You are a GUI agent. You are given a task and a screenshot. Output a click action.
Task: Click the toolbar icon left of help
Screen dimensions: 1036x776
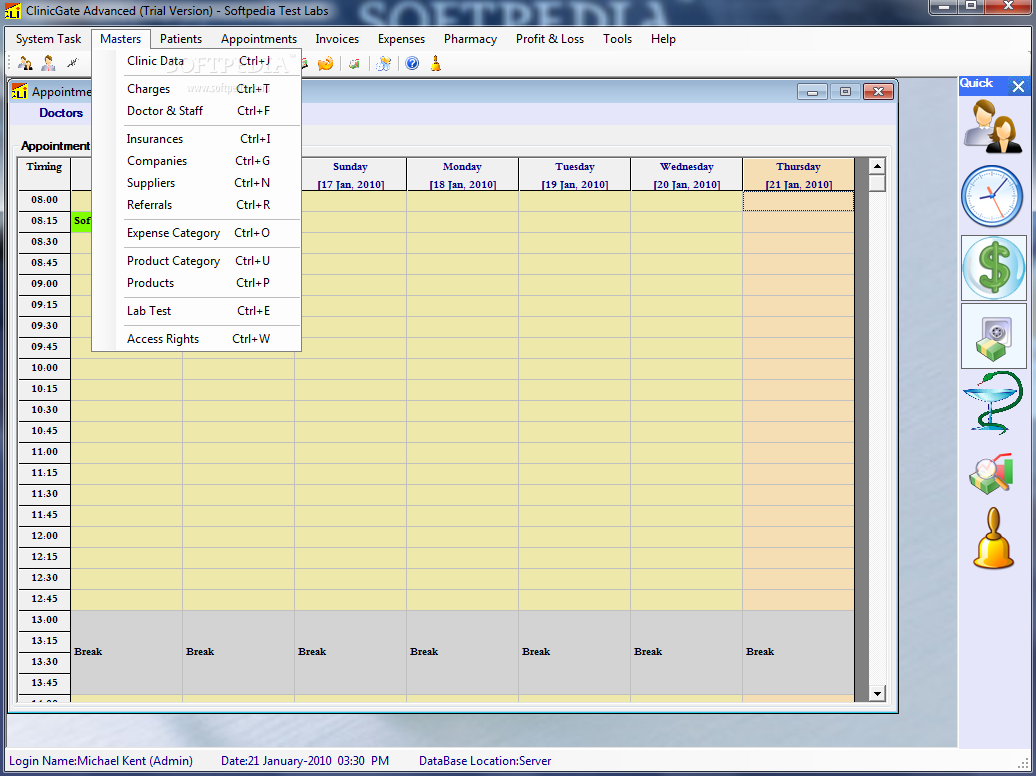(x=383, y=63)
